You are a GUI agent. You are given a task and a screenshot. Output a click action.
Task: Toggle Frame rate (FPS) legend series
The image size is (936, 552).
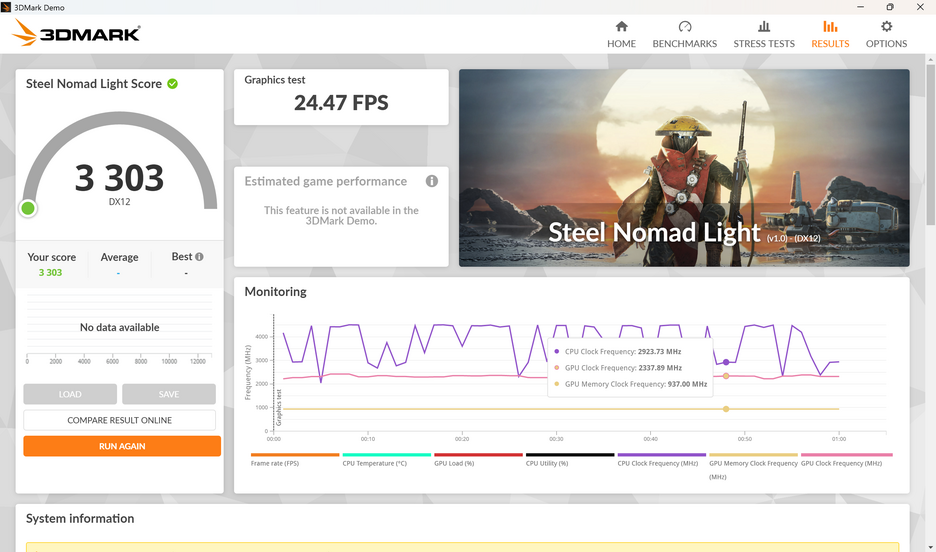tap(294, 460)
